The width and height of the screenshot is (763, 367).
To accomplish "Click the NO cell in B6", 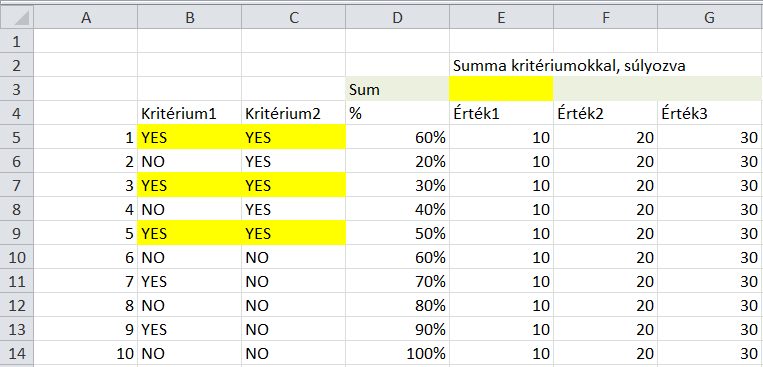I will (190, 161).
